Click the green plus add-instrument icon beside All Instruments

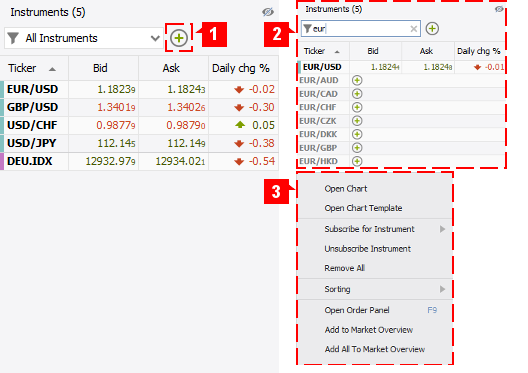[x=179, y=38]
